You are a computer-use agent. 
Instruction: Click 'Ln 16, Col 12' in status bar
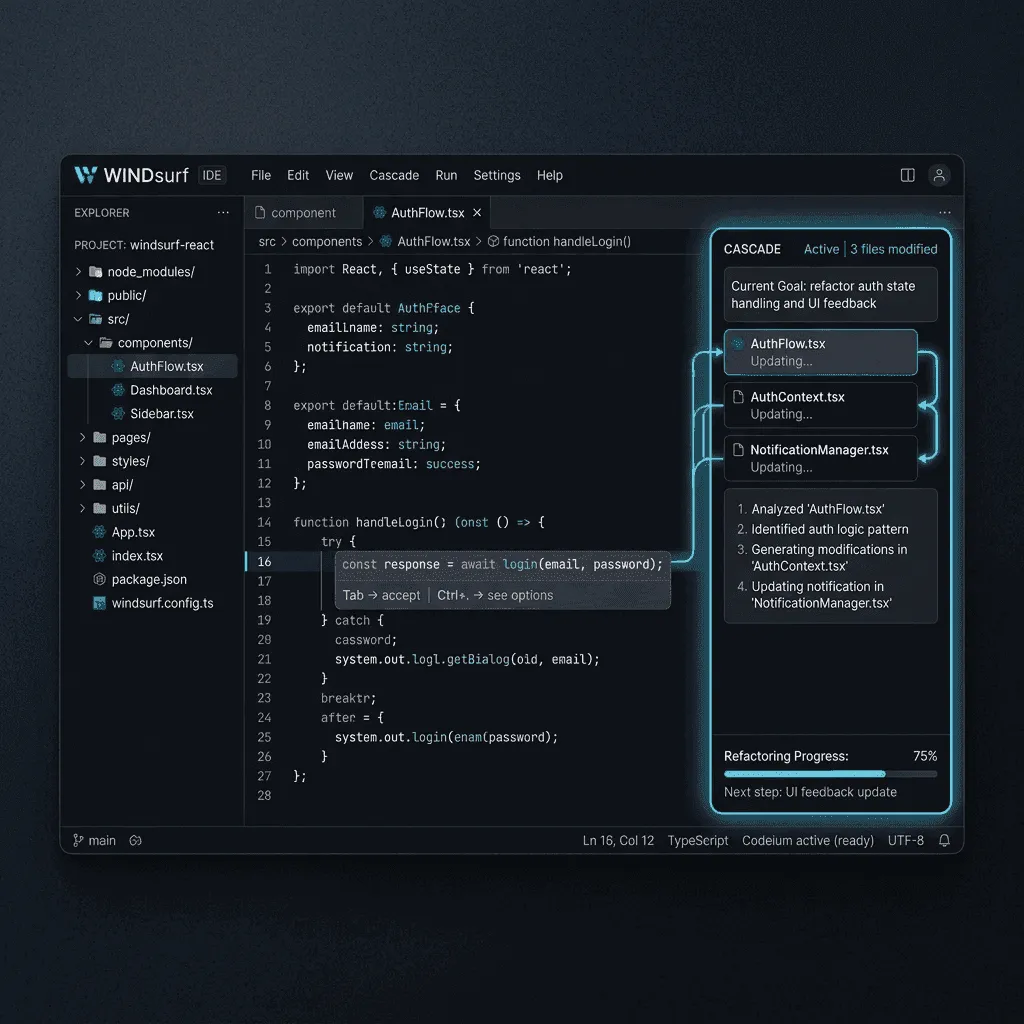(x=618, y=840)
